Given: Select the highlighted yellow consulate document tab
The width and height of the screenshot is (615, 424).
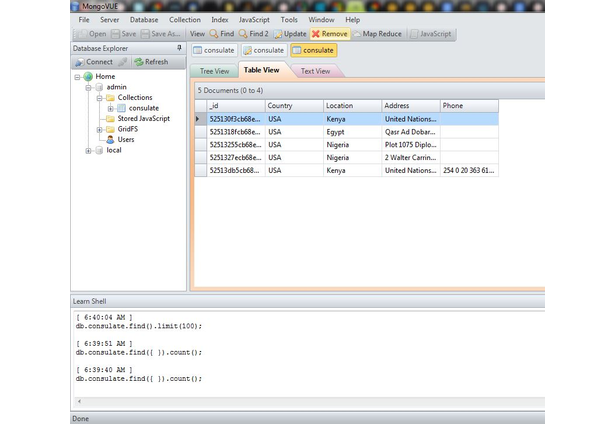Looking at the screenshot, I should coord(313,50).
